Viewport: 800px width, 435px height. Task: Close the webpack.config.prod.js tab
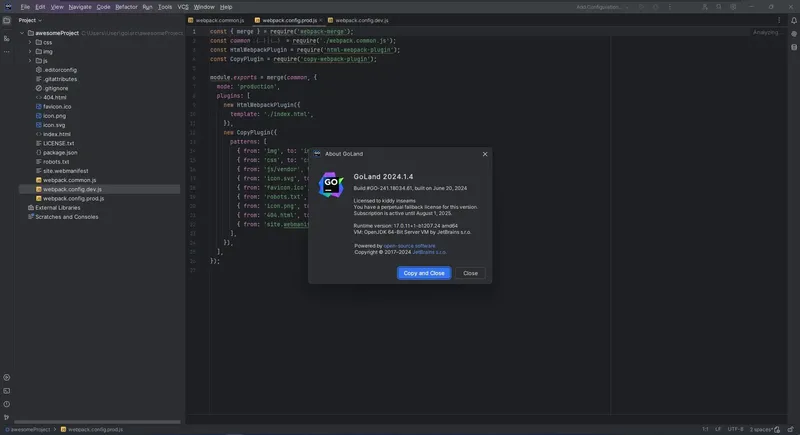[320, 20]
